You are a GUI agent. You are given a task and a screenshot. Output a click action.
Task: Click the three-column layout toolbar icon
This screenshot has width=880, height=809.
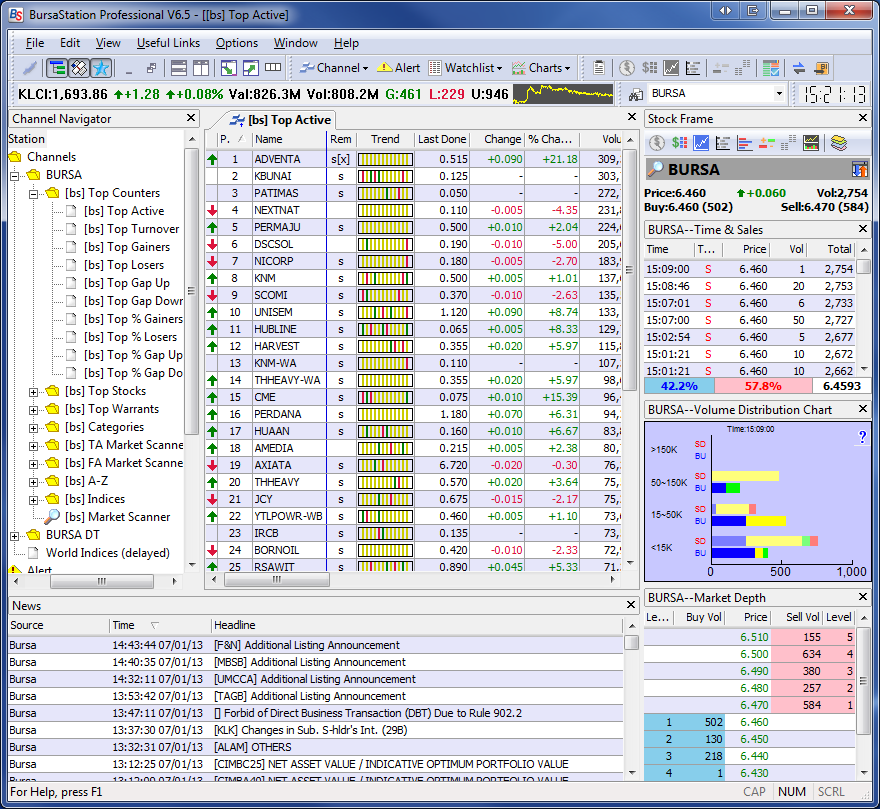point(273,68)
